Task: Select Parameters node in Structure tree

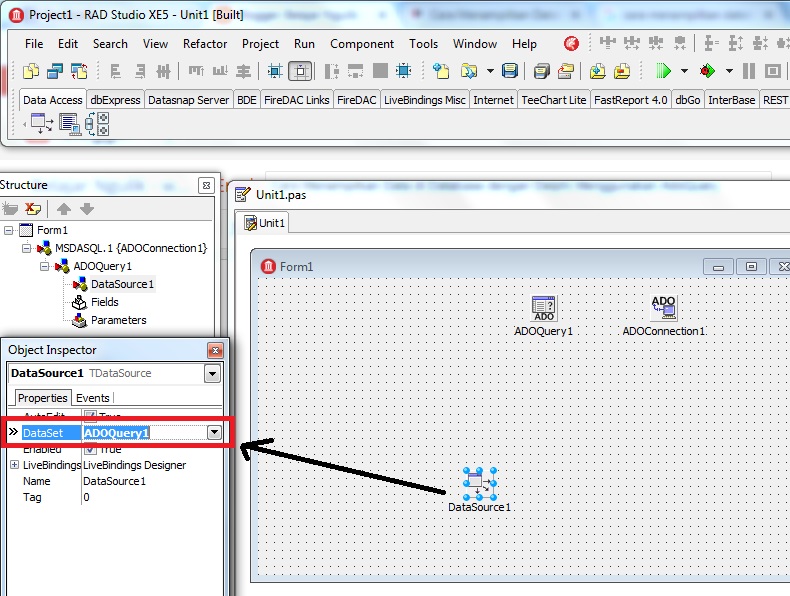Action: tap(118, 320)
